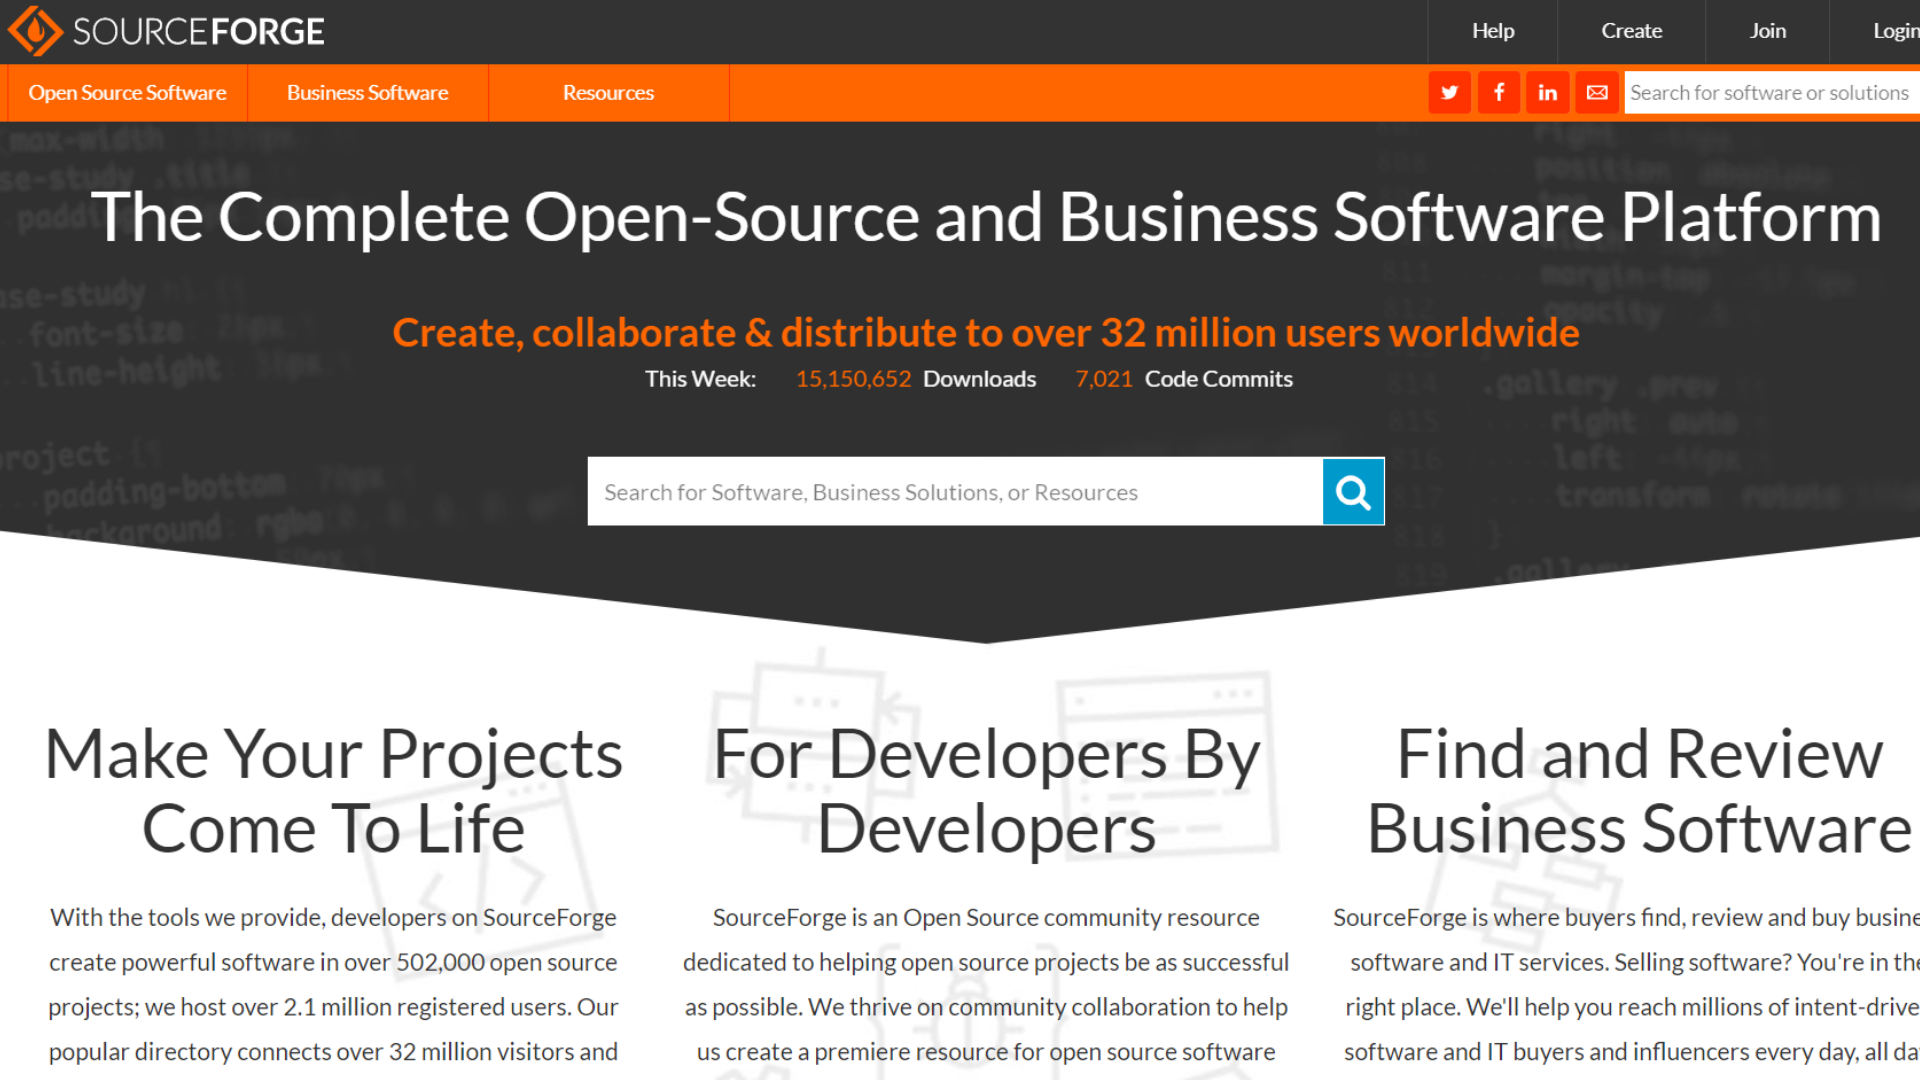Click the main Software, Business Solutions search box
The image size is (1920, 1080).
pyautogui.click(x=954, y=492)
